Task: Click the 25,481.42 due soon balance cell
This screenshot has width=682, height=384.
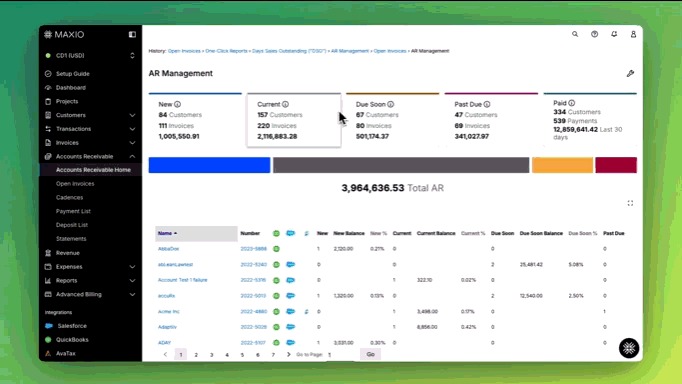Action: click(531, 264)
